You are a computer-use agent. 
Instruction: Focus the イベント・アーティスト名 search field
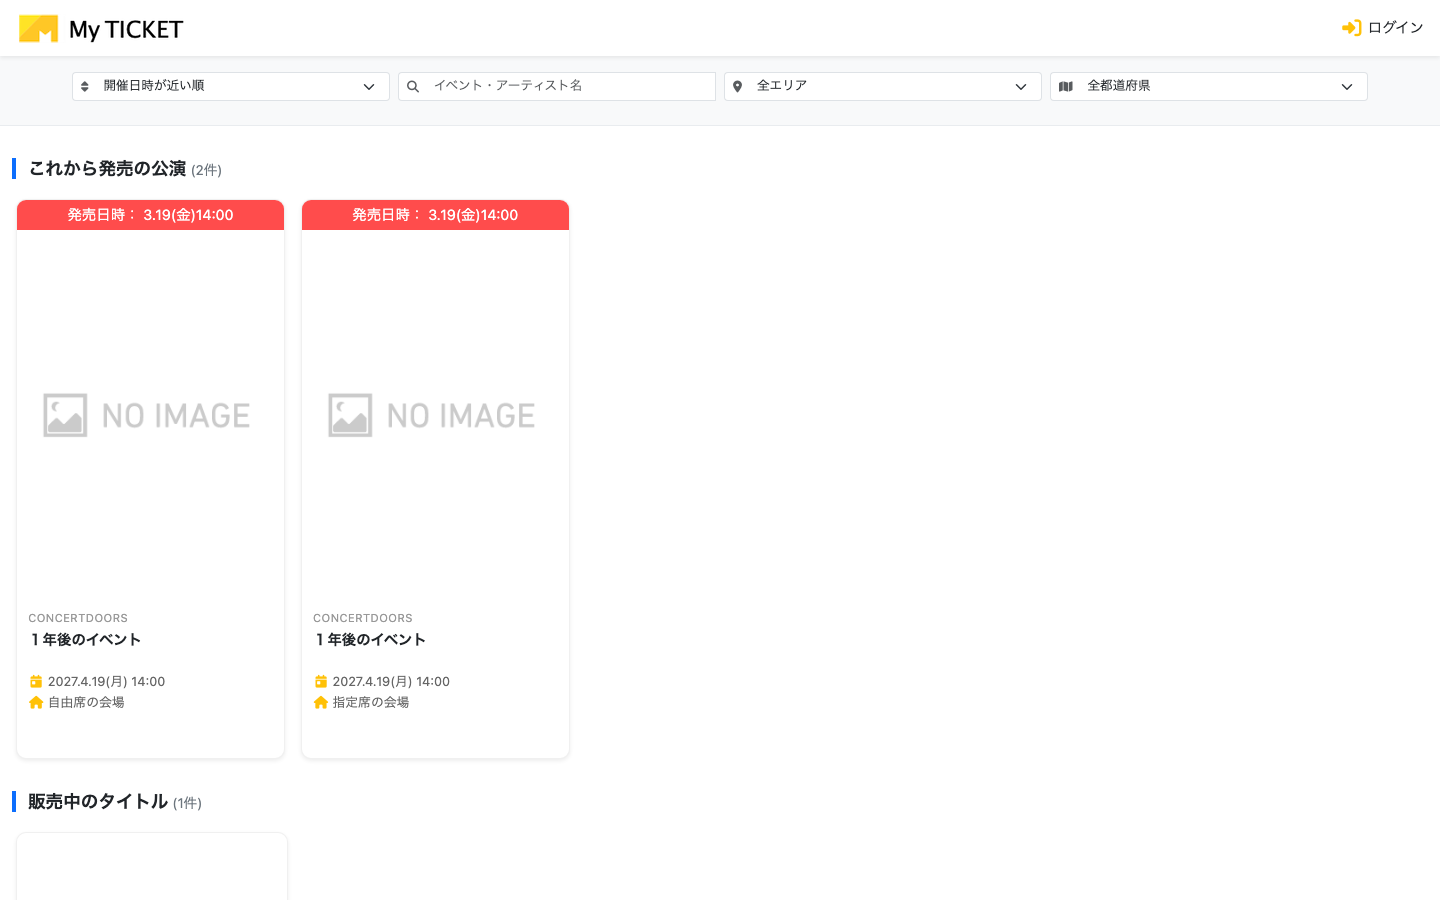pos(557,86)
